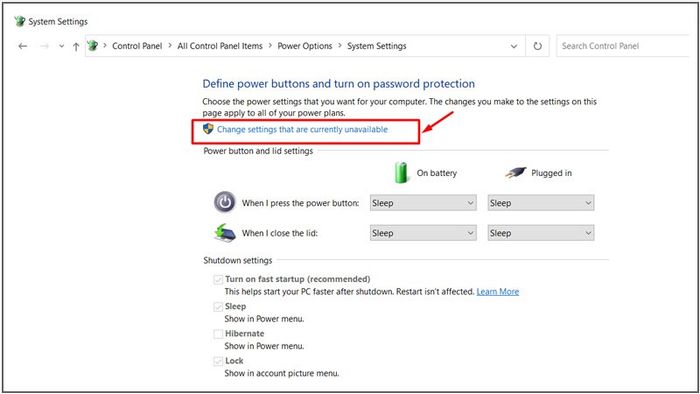This screenshot has width=700, height=394.
Task: Toggle the Sleep power menu checkbox
Action: click(218, 307)
